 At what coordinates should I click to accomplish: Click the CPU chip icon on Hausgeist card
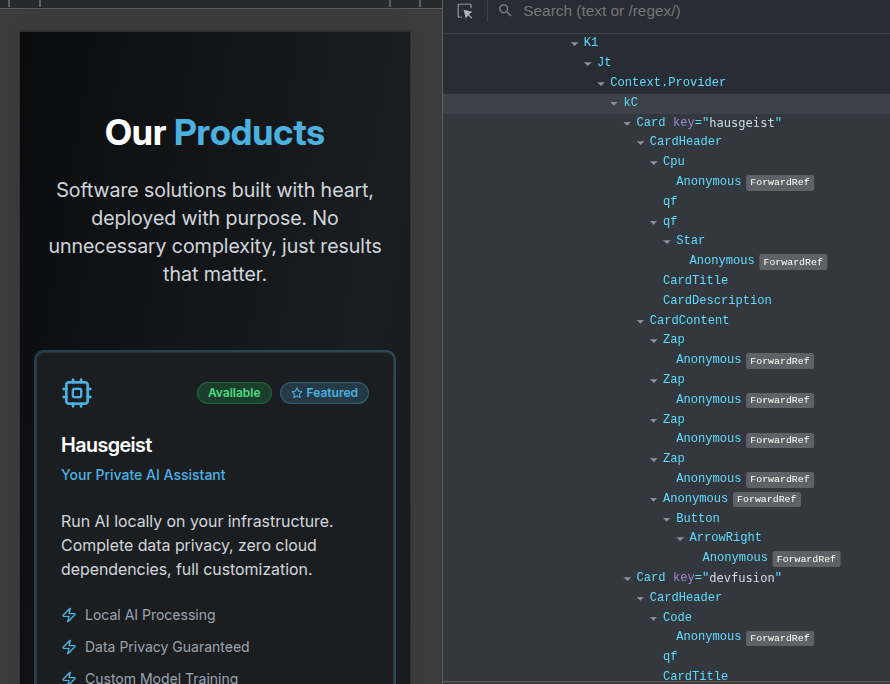77,393
